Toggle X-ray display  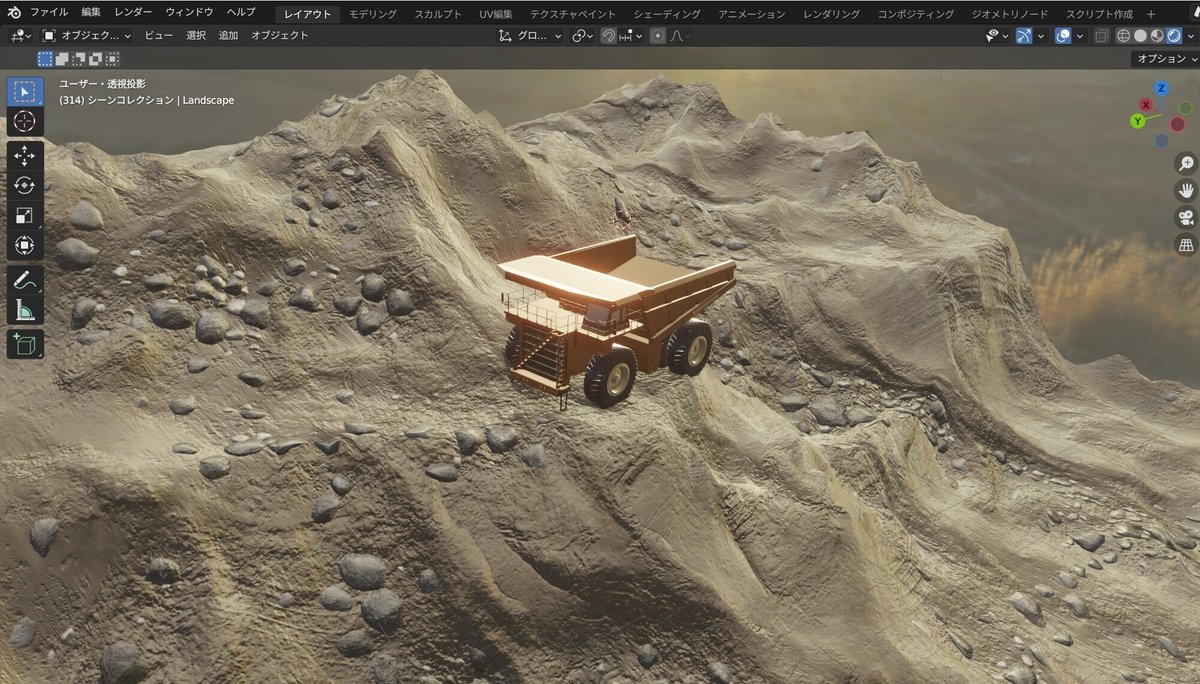click(1101, 35)
